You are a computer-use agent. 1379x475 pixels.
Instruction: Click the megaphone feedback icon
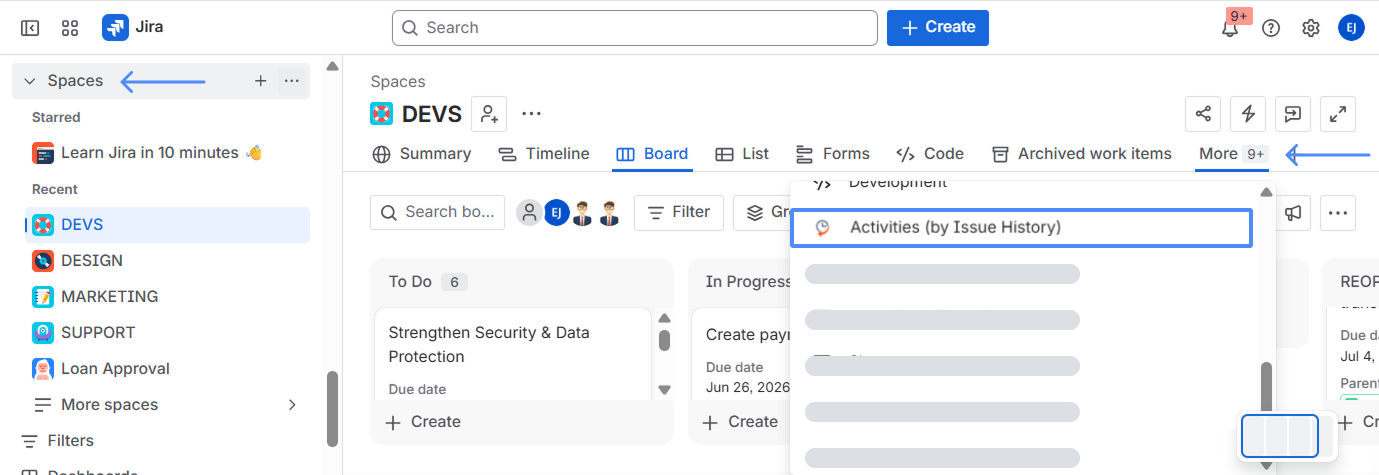point(1294,212)
